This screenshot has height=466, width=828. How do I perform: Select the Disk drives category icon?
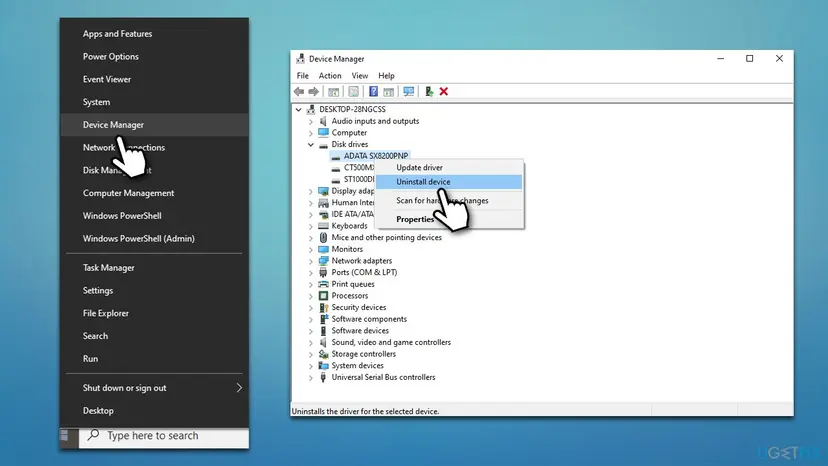point(323,145)
